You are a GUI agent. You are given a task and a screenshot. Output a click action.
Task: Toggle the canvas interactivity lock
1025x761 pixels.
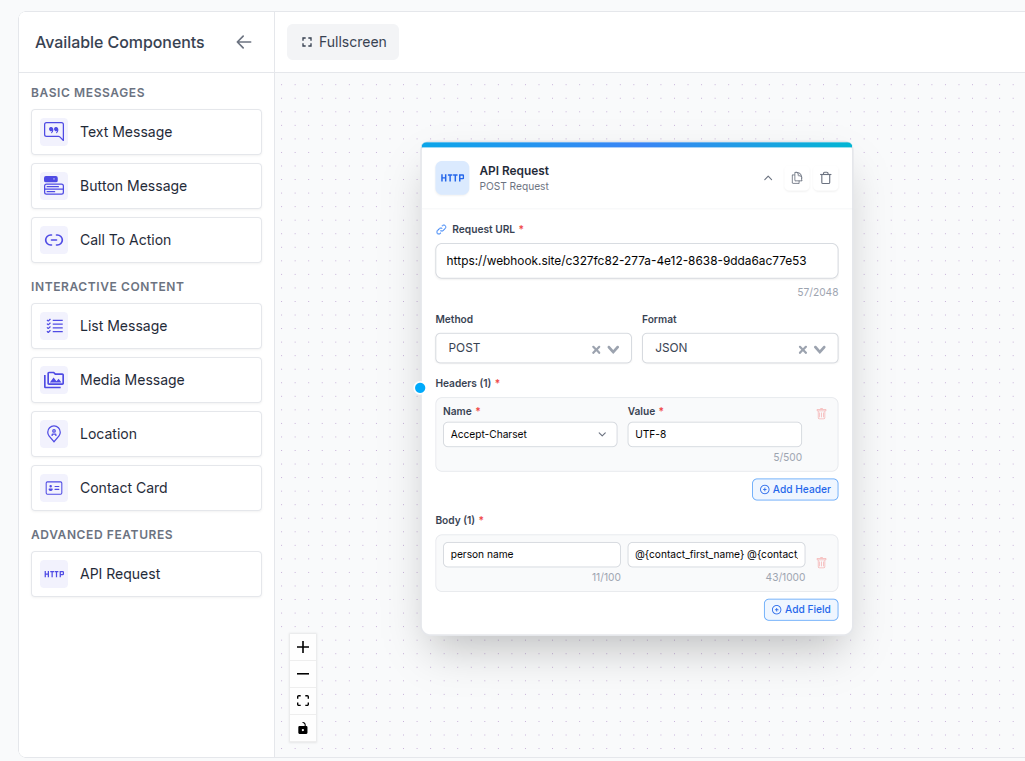click(302, 728)
